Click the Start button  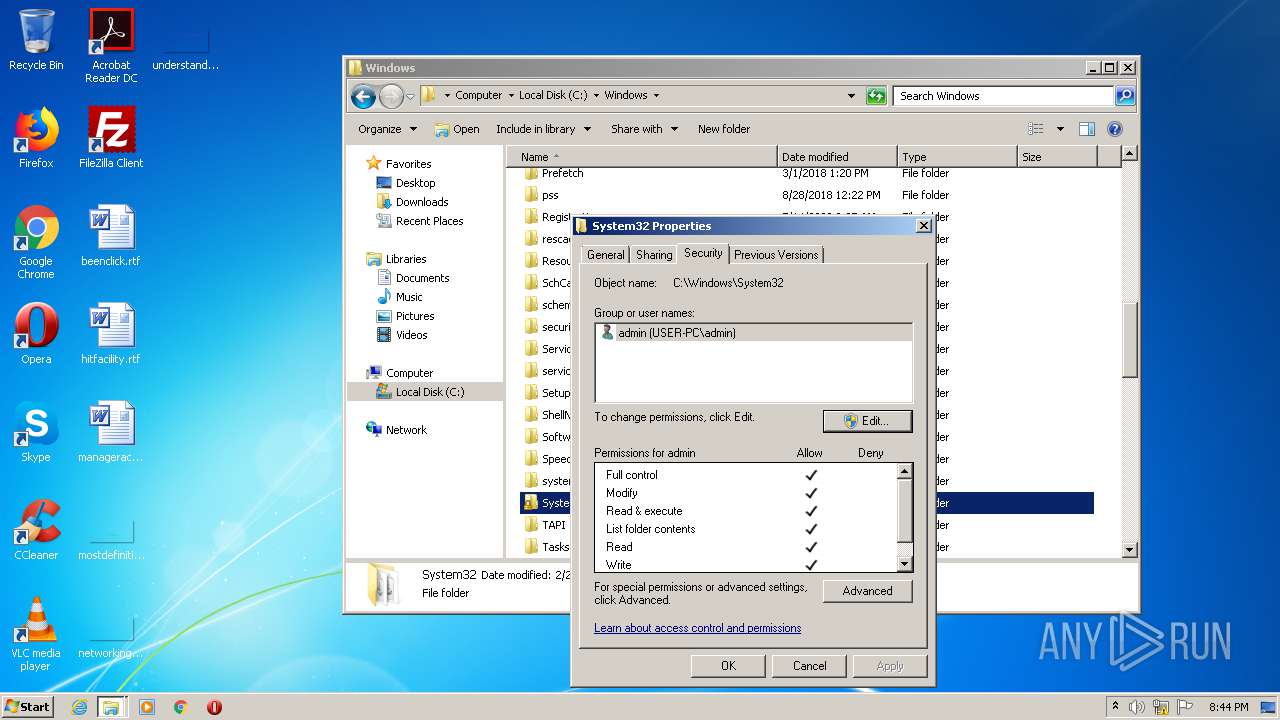tap(28, 707)
